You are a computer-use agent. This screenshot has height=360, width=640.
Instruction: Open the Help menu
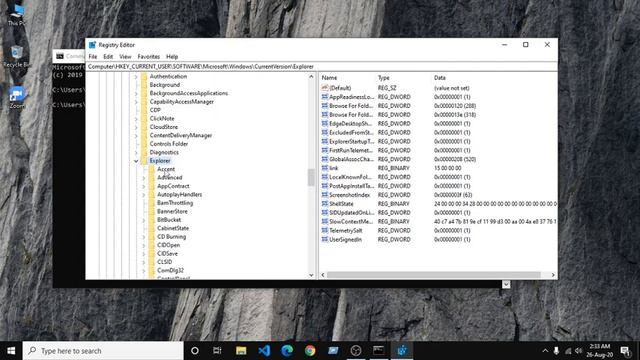(172, 57)
